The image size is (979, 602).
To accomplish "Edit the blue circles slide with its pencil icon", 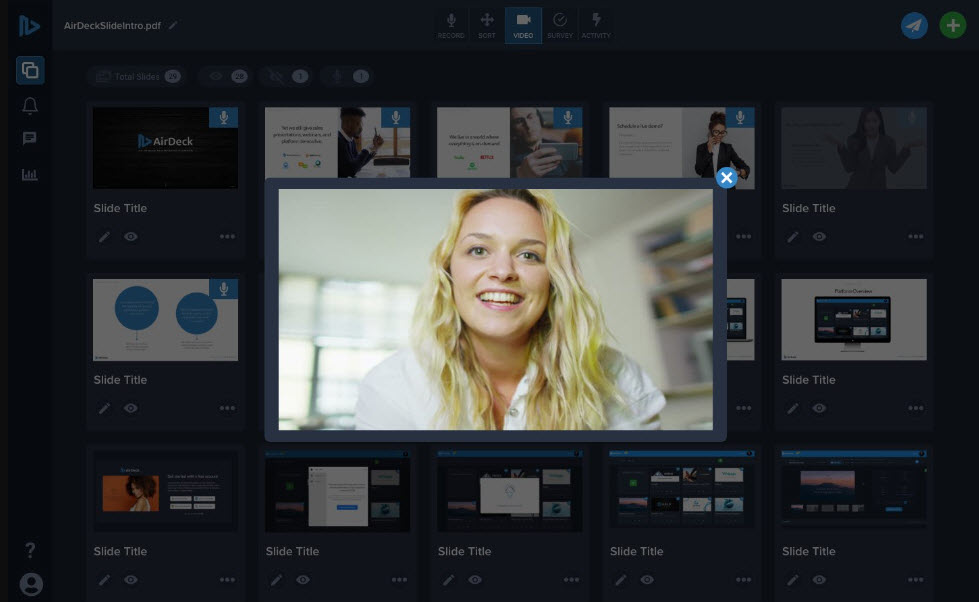I will pos(104,408).
